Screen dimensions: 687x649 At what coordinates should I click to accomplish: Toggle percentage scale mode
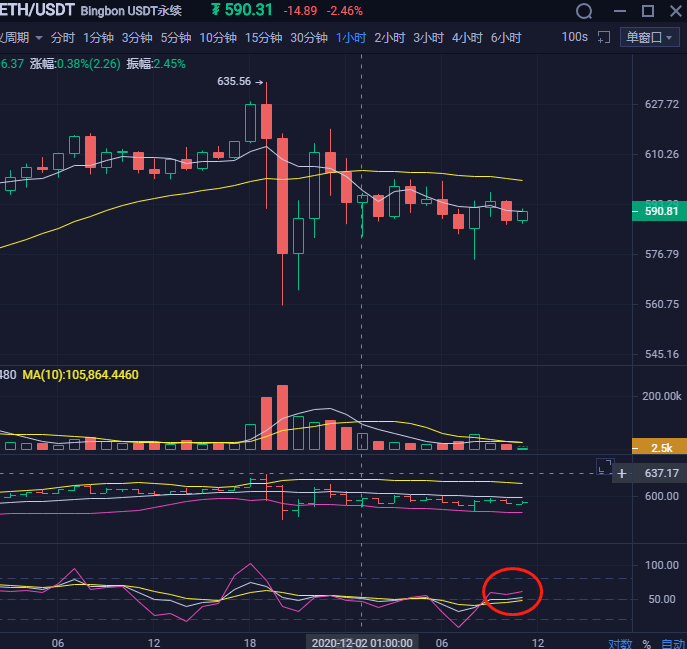coord(647,643)
